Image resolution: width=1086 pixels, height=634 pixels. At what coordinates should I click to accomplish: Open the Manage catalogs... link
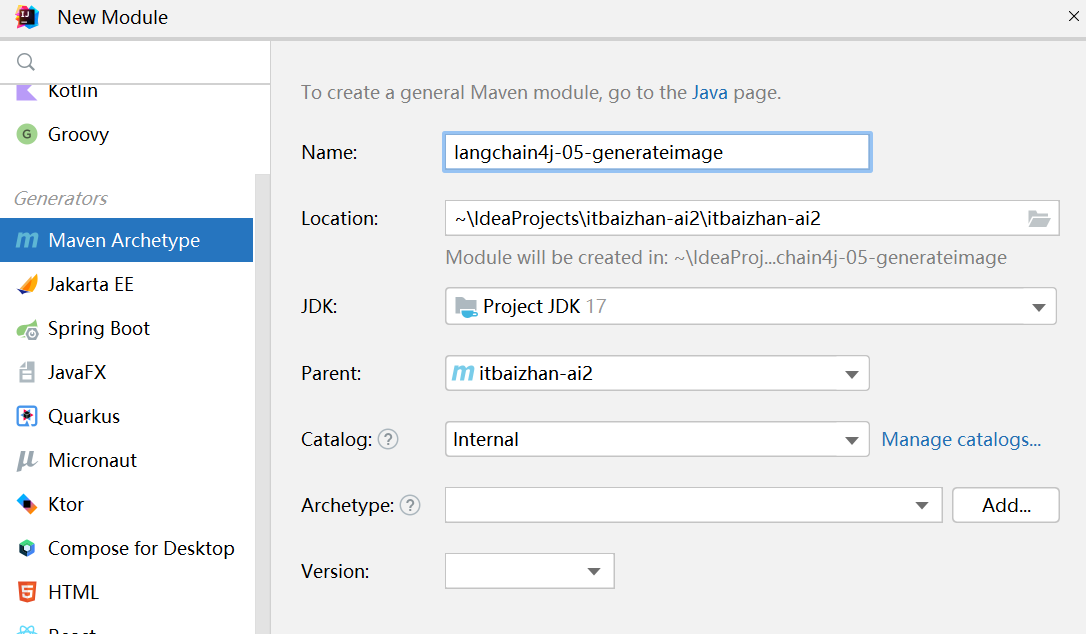[961, 439]
